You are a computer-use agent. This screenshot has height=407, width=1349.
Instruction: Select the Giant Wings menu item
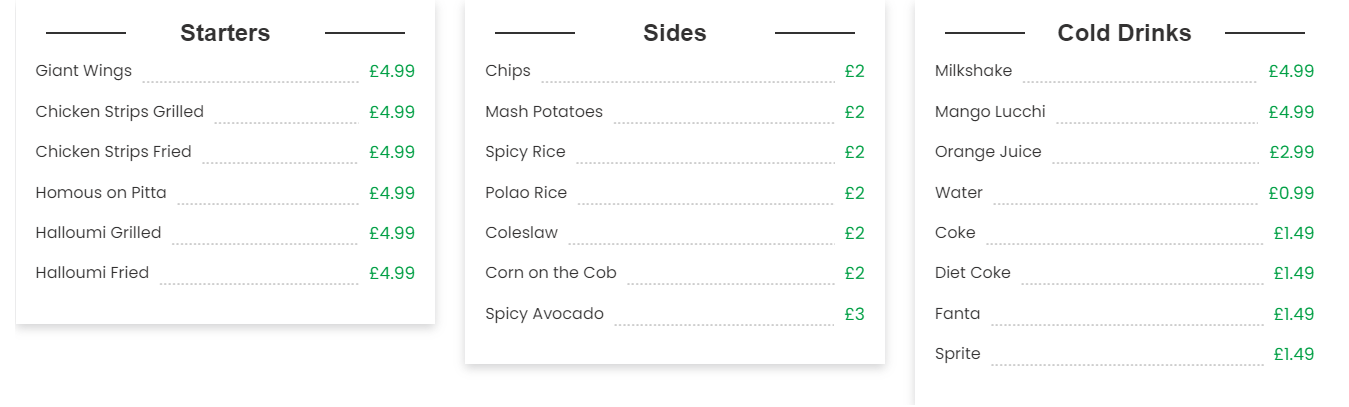[83, 71]
